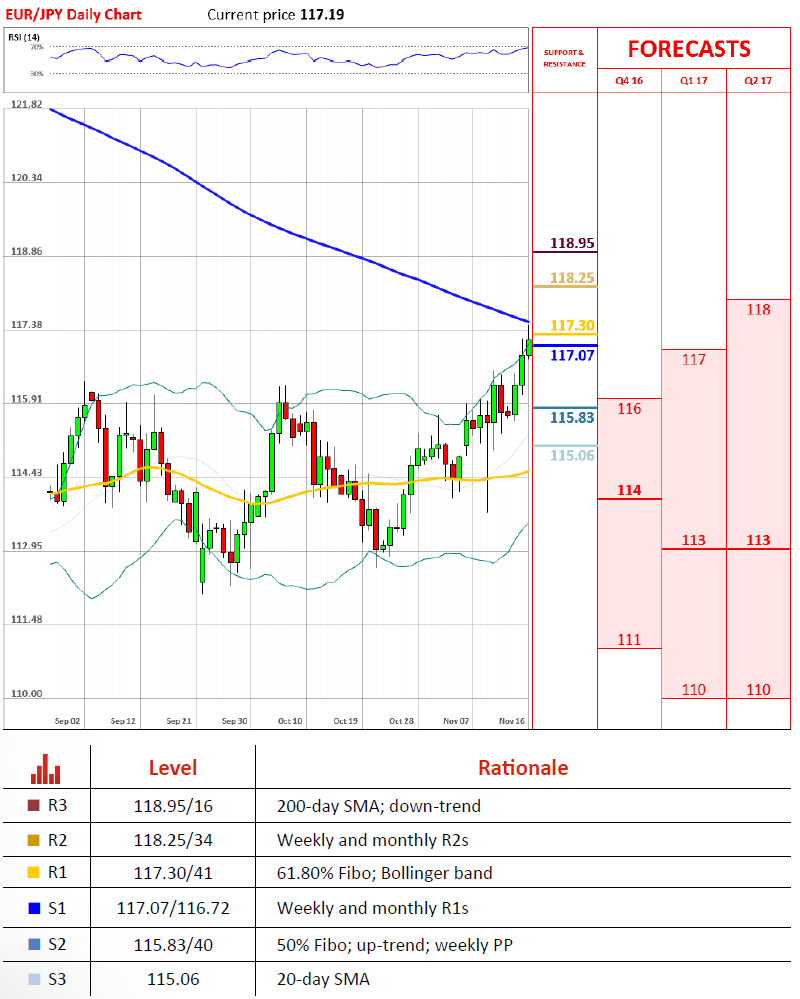Click the Q1 17 forecast value 117
The width and height of the screenshot is (800, 999).
tap(694, 360)
